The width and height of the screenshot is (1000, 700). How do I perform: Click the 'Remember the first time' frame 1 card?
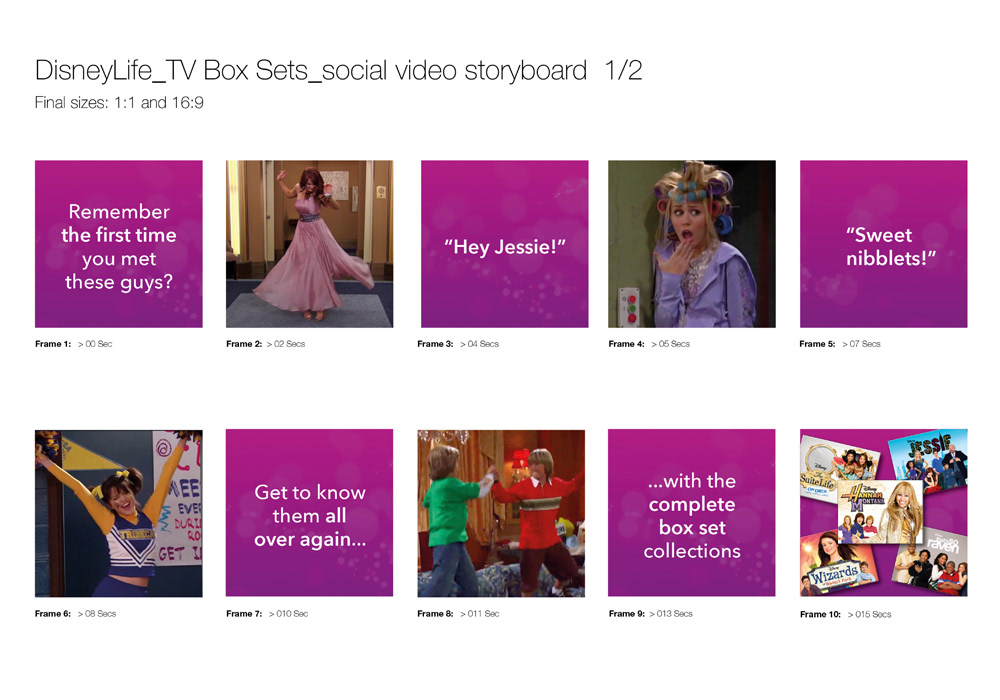click(119, 244)
